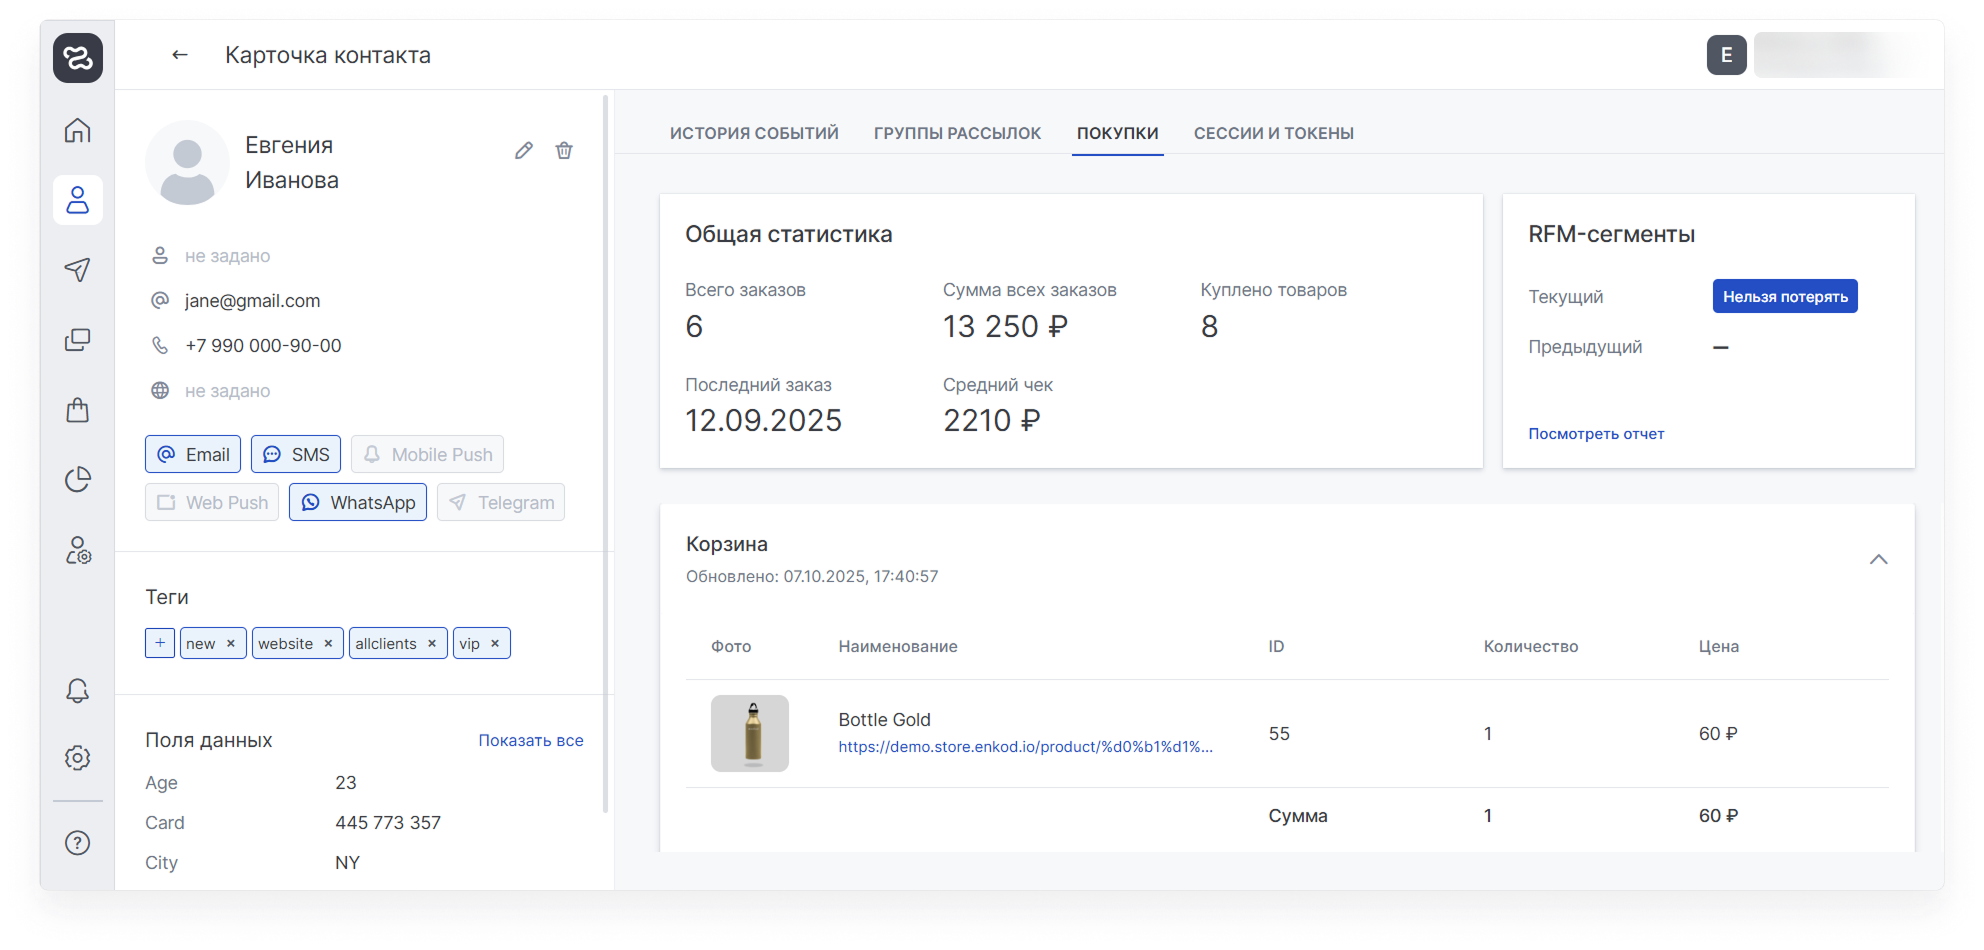Open the Сессии и токены tab
Viewport: 1984px width, 950px height.
point(1273,133)
